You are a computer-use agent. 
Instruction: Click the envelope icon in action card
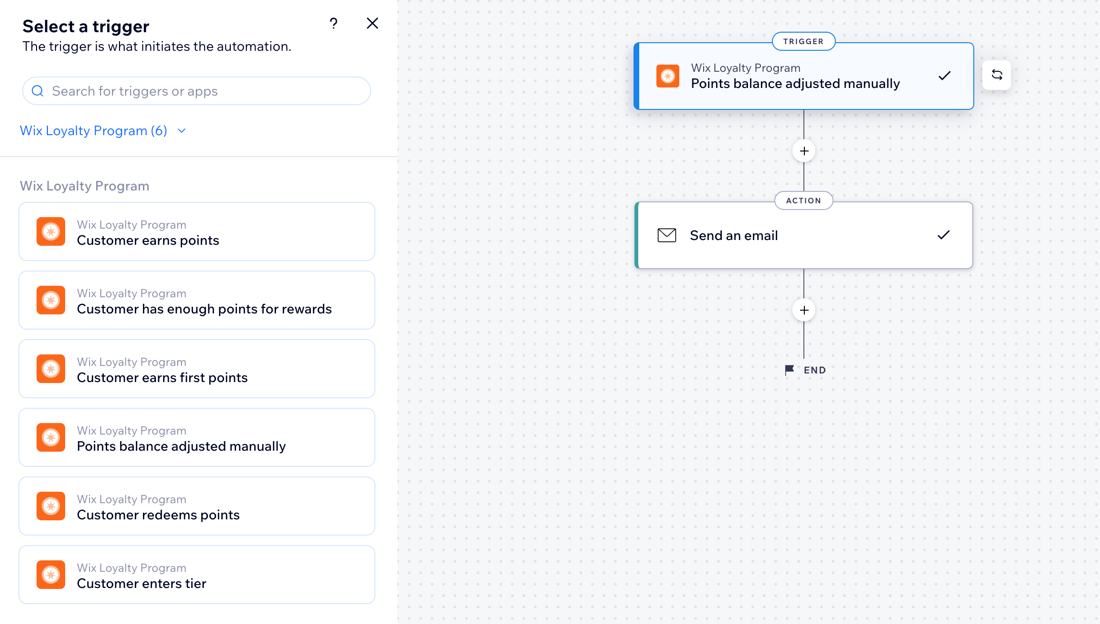[x=666, y=235]
